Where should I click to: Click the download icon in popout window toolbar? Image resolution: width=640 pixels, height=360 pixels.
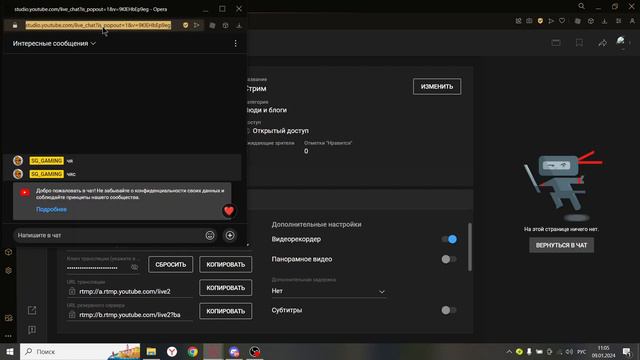coord(239,25)
